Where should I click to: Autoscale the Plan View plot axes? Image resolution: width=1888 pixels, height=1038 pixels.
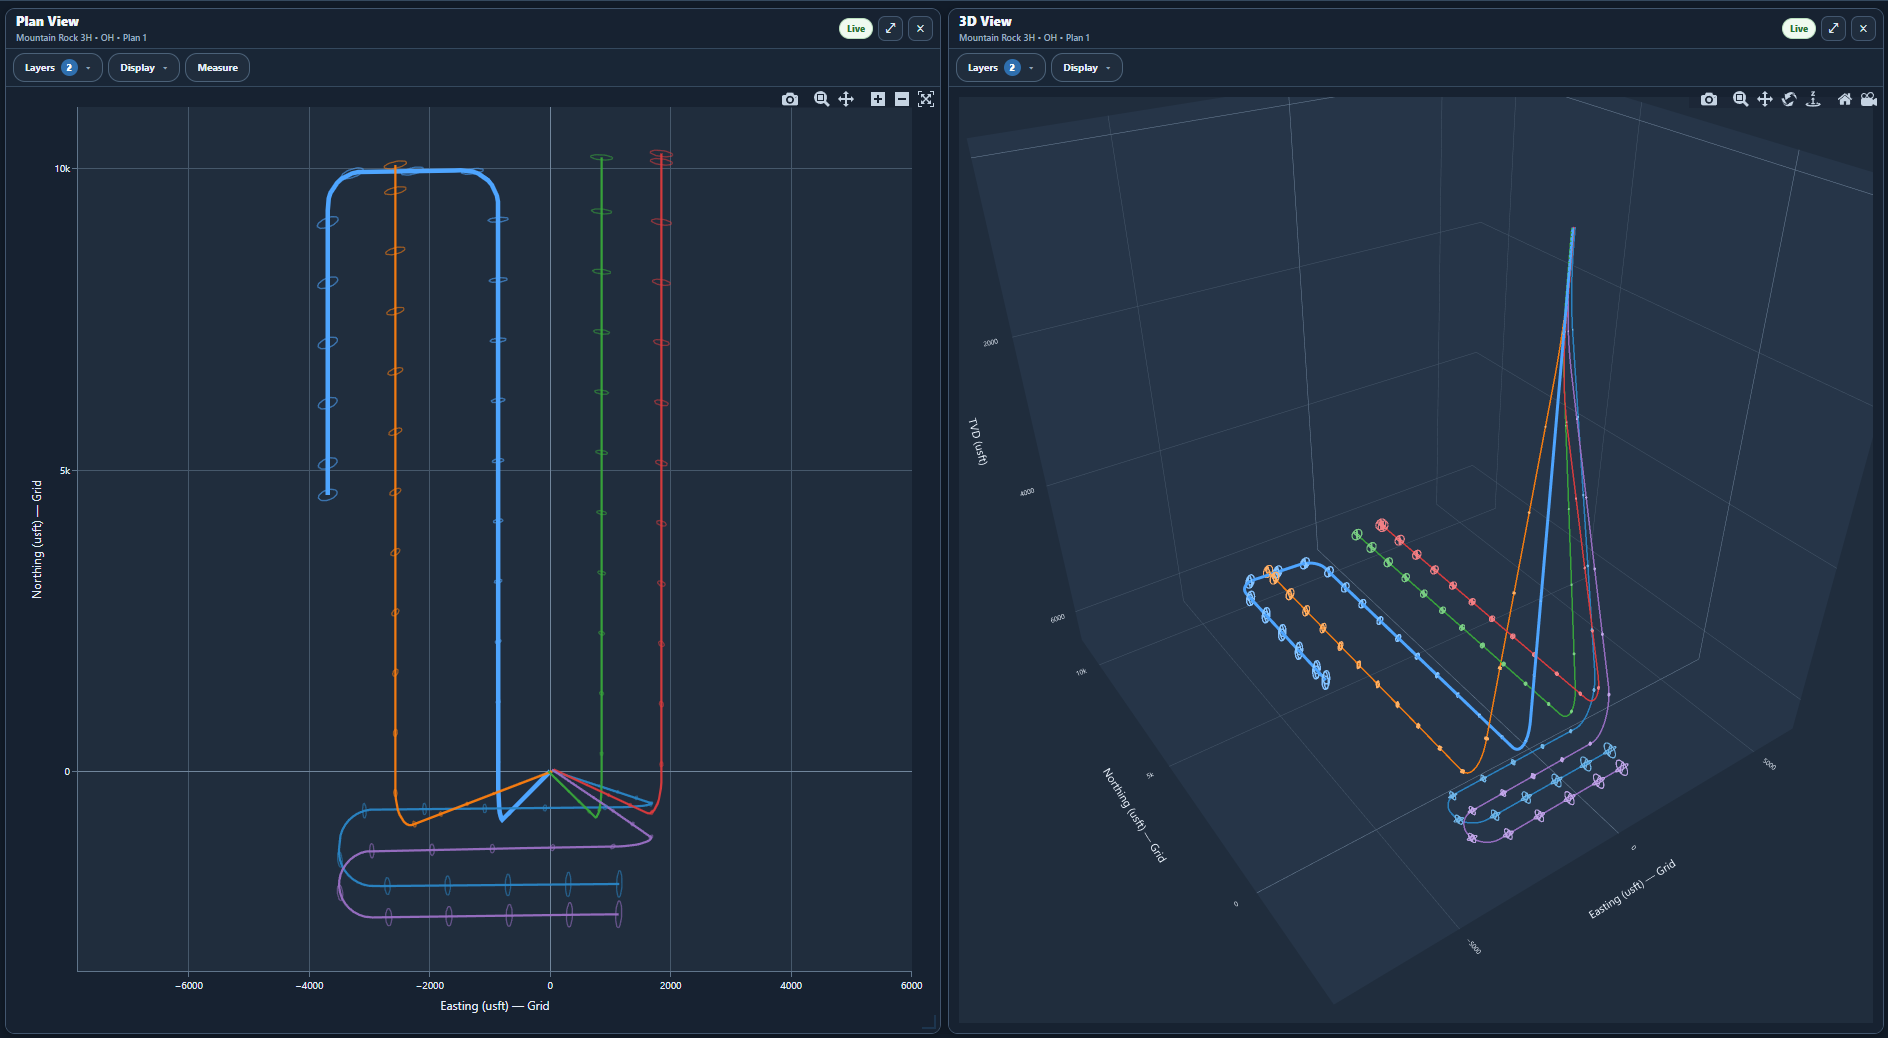coord(926,99)
